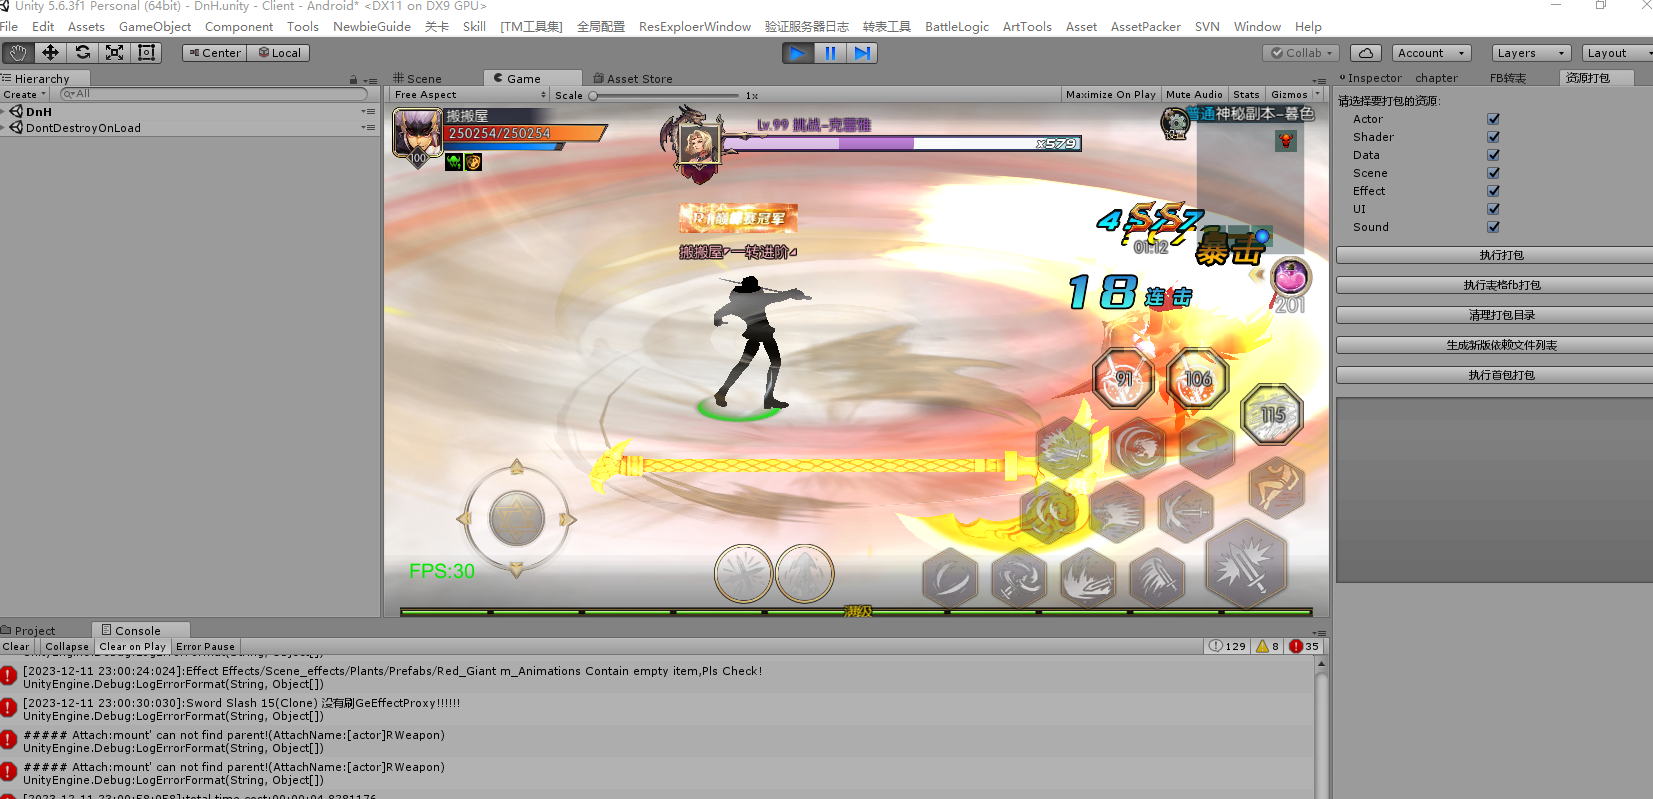Click the Clear console button
This screenshot has height=799, width=1653.
16,647
